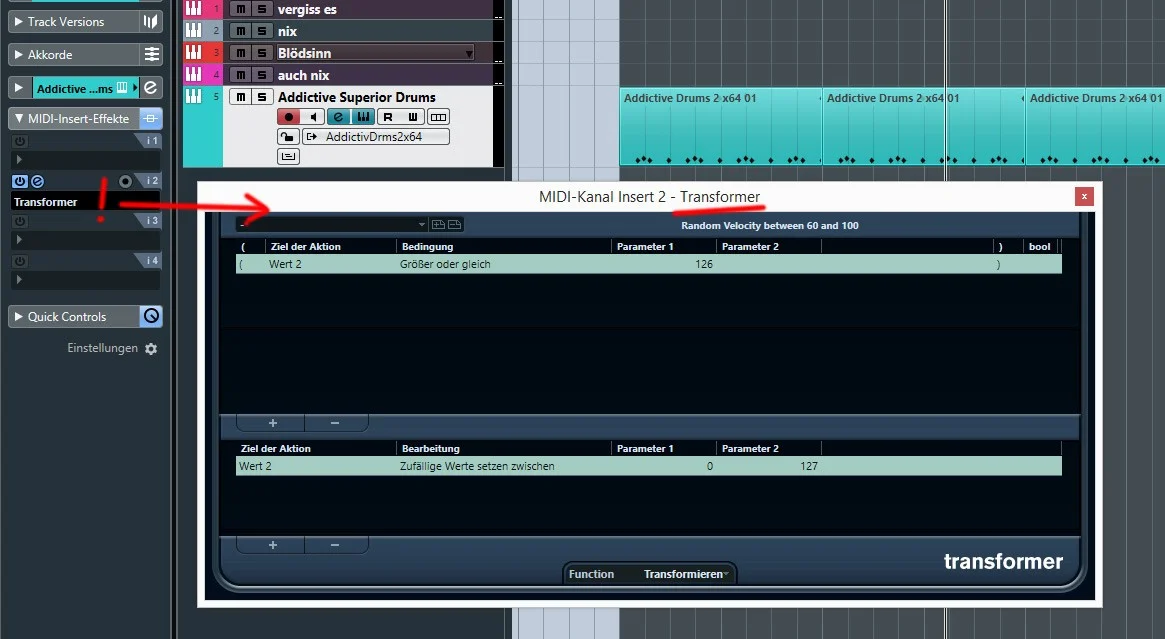Viewport: 1165px width, 639px height.
Task: Collapse the MIDI-Insert-Effekte section
Action: click(19, 118)
